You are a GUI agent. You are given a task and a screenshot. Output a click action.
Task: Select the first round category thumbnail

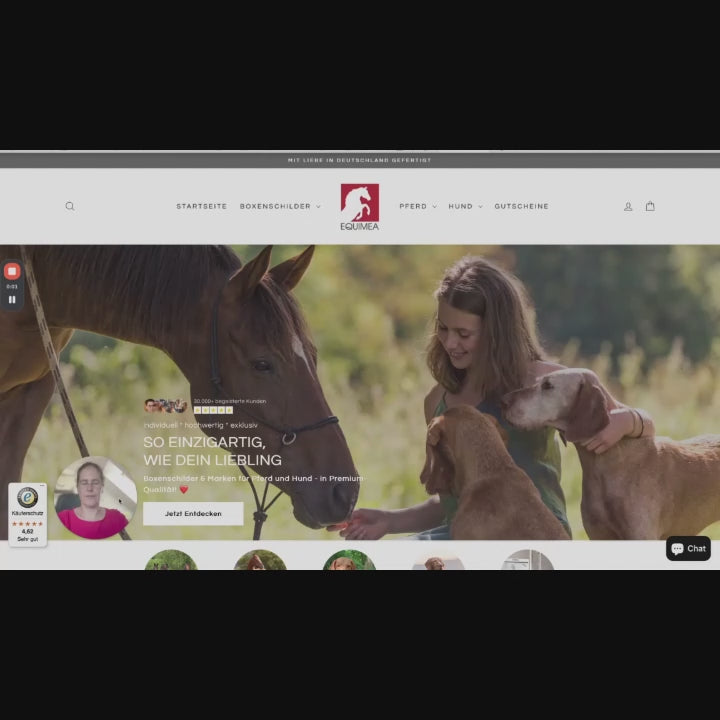(170, 560)
